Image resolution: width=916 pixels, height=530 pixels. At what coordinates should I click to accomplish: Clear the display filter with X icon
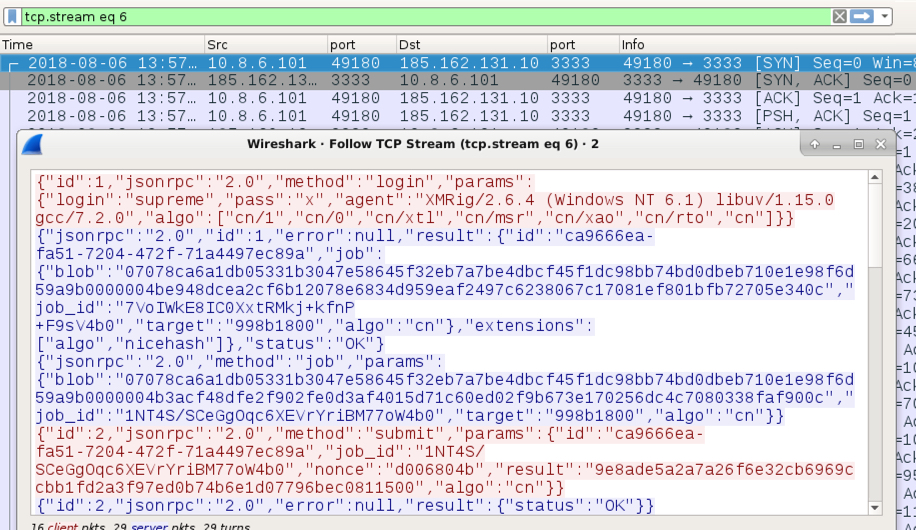(839, 16)
